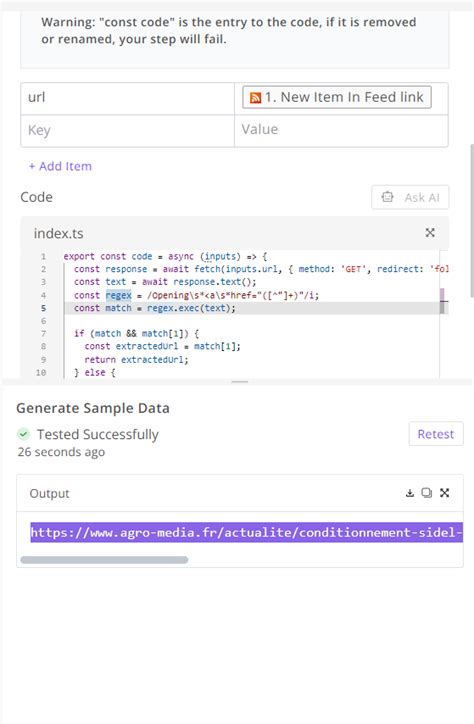Click the Retest button
This screenshot has height=724, width=474.
[436, 434]
